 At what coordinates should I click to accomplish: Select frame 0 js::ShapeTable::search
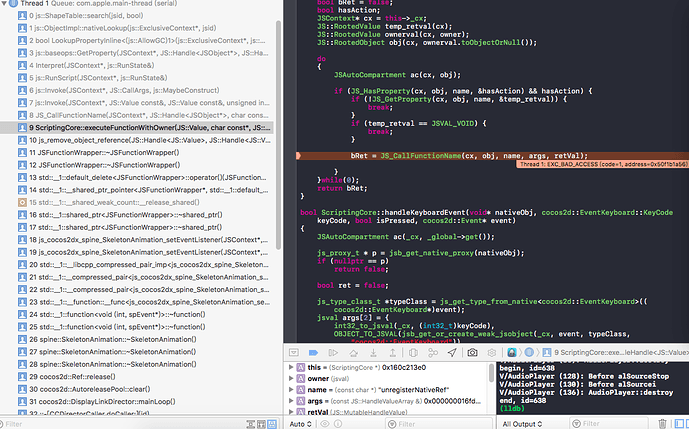click(137, 16)
